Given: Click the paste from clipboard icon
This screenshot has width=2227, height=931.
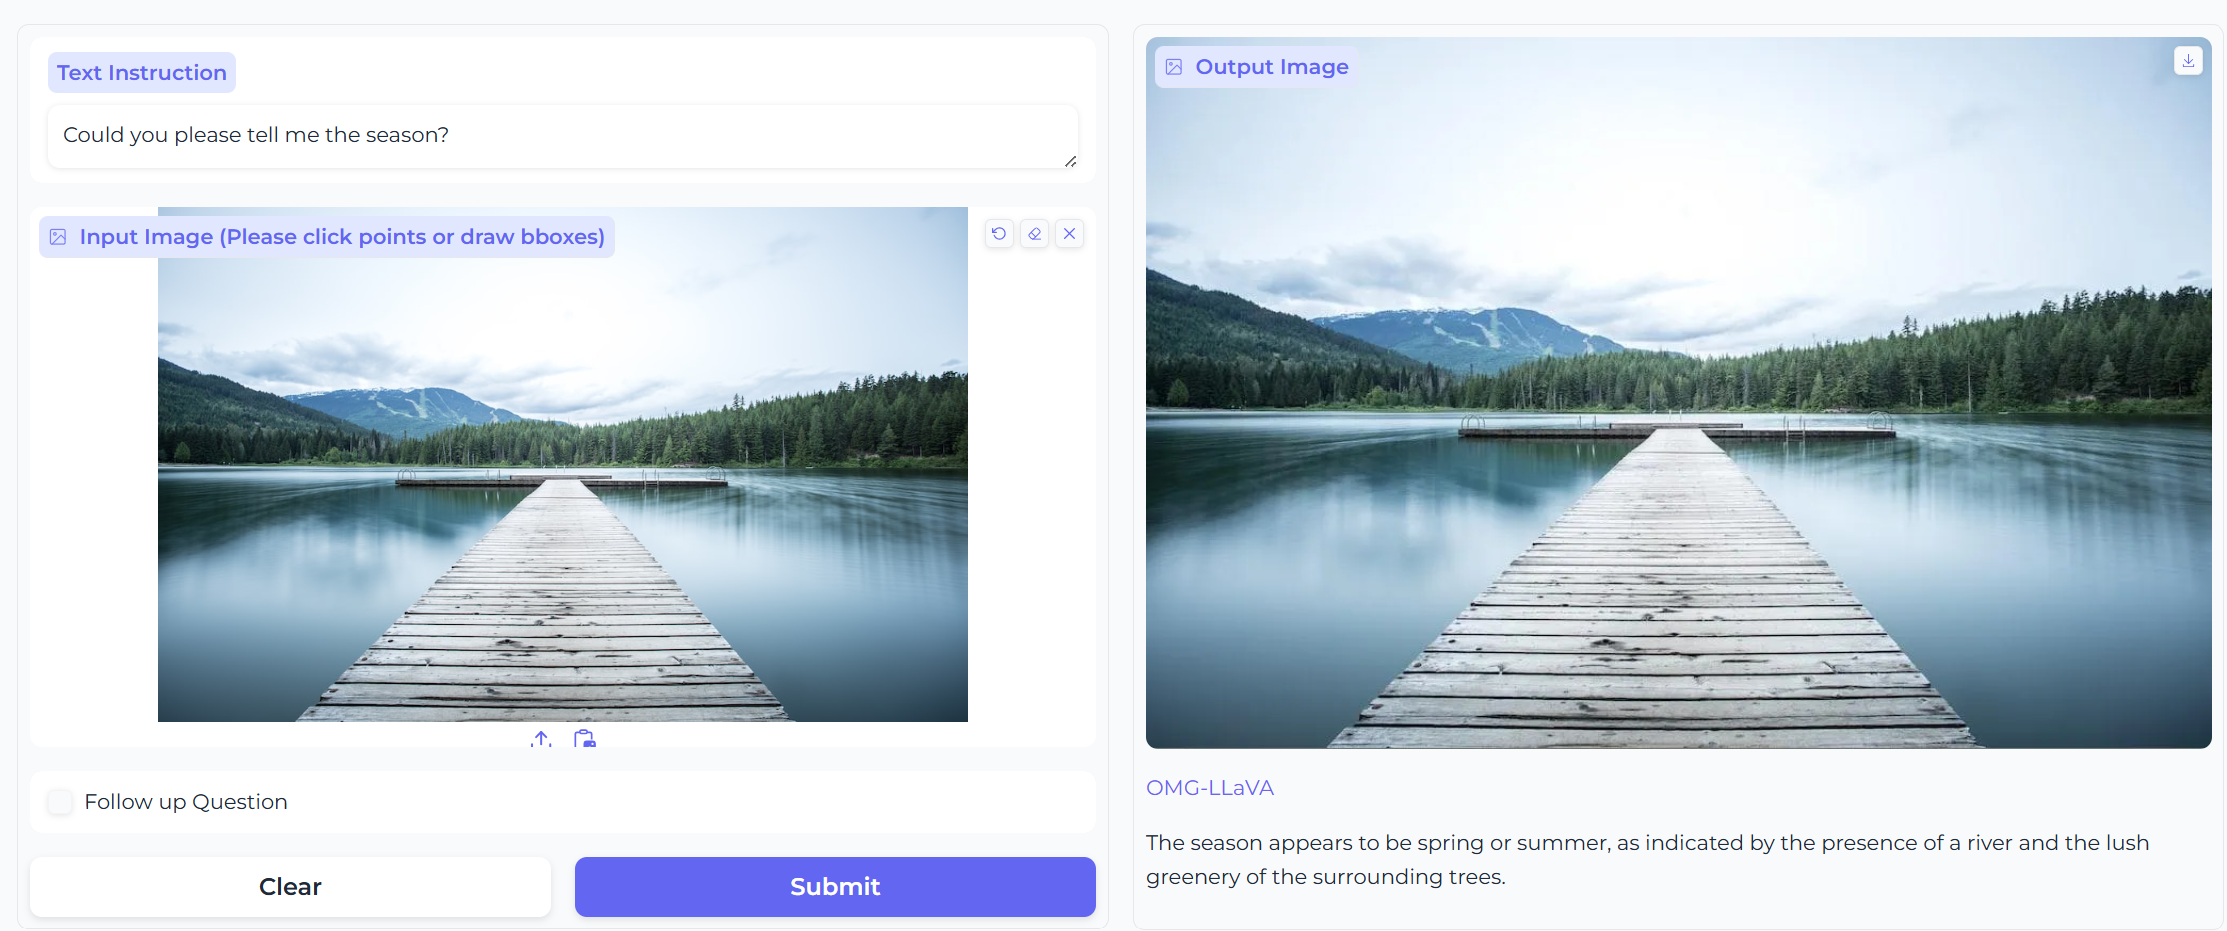Looking at the screenshot, I should tap(585, 739).
